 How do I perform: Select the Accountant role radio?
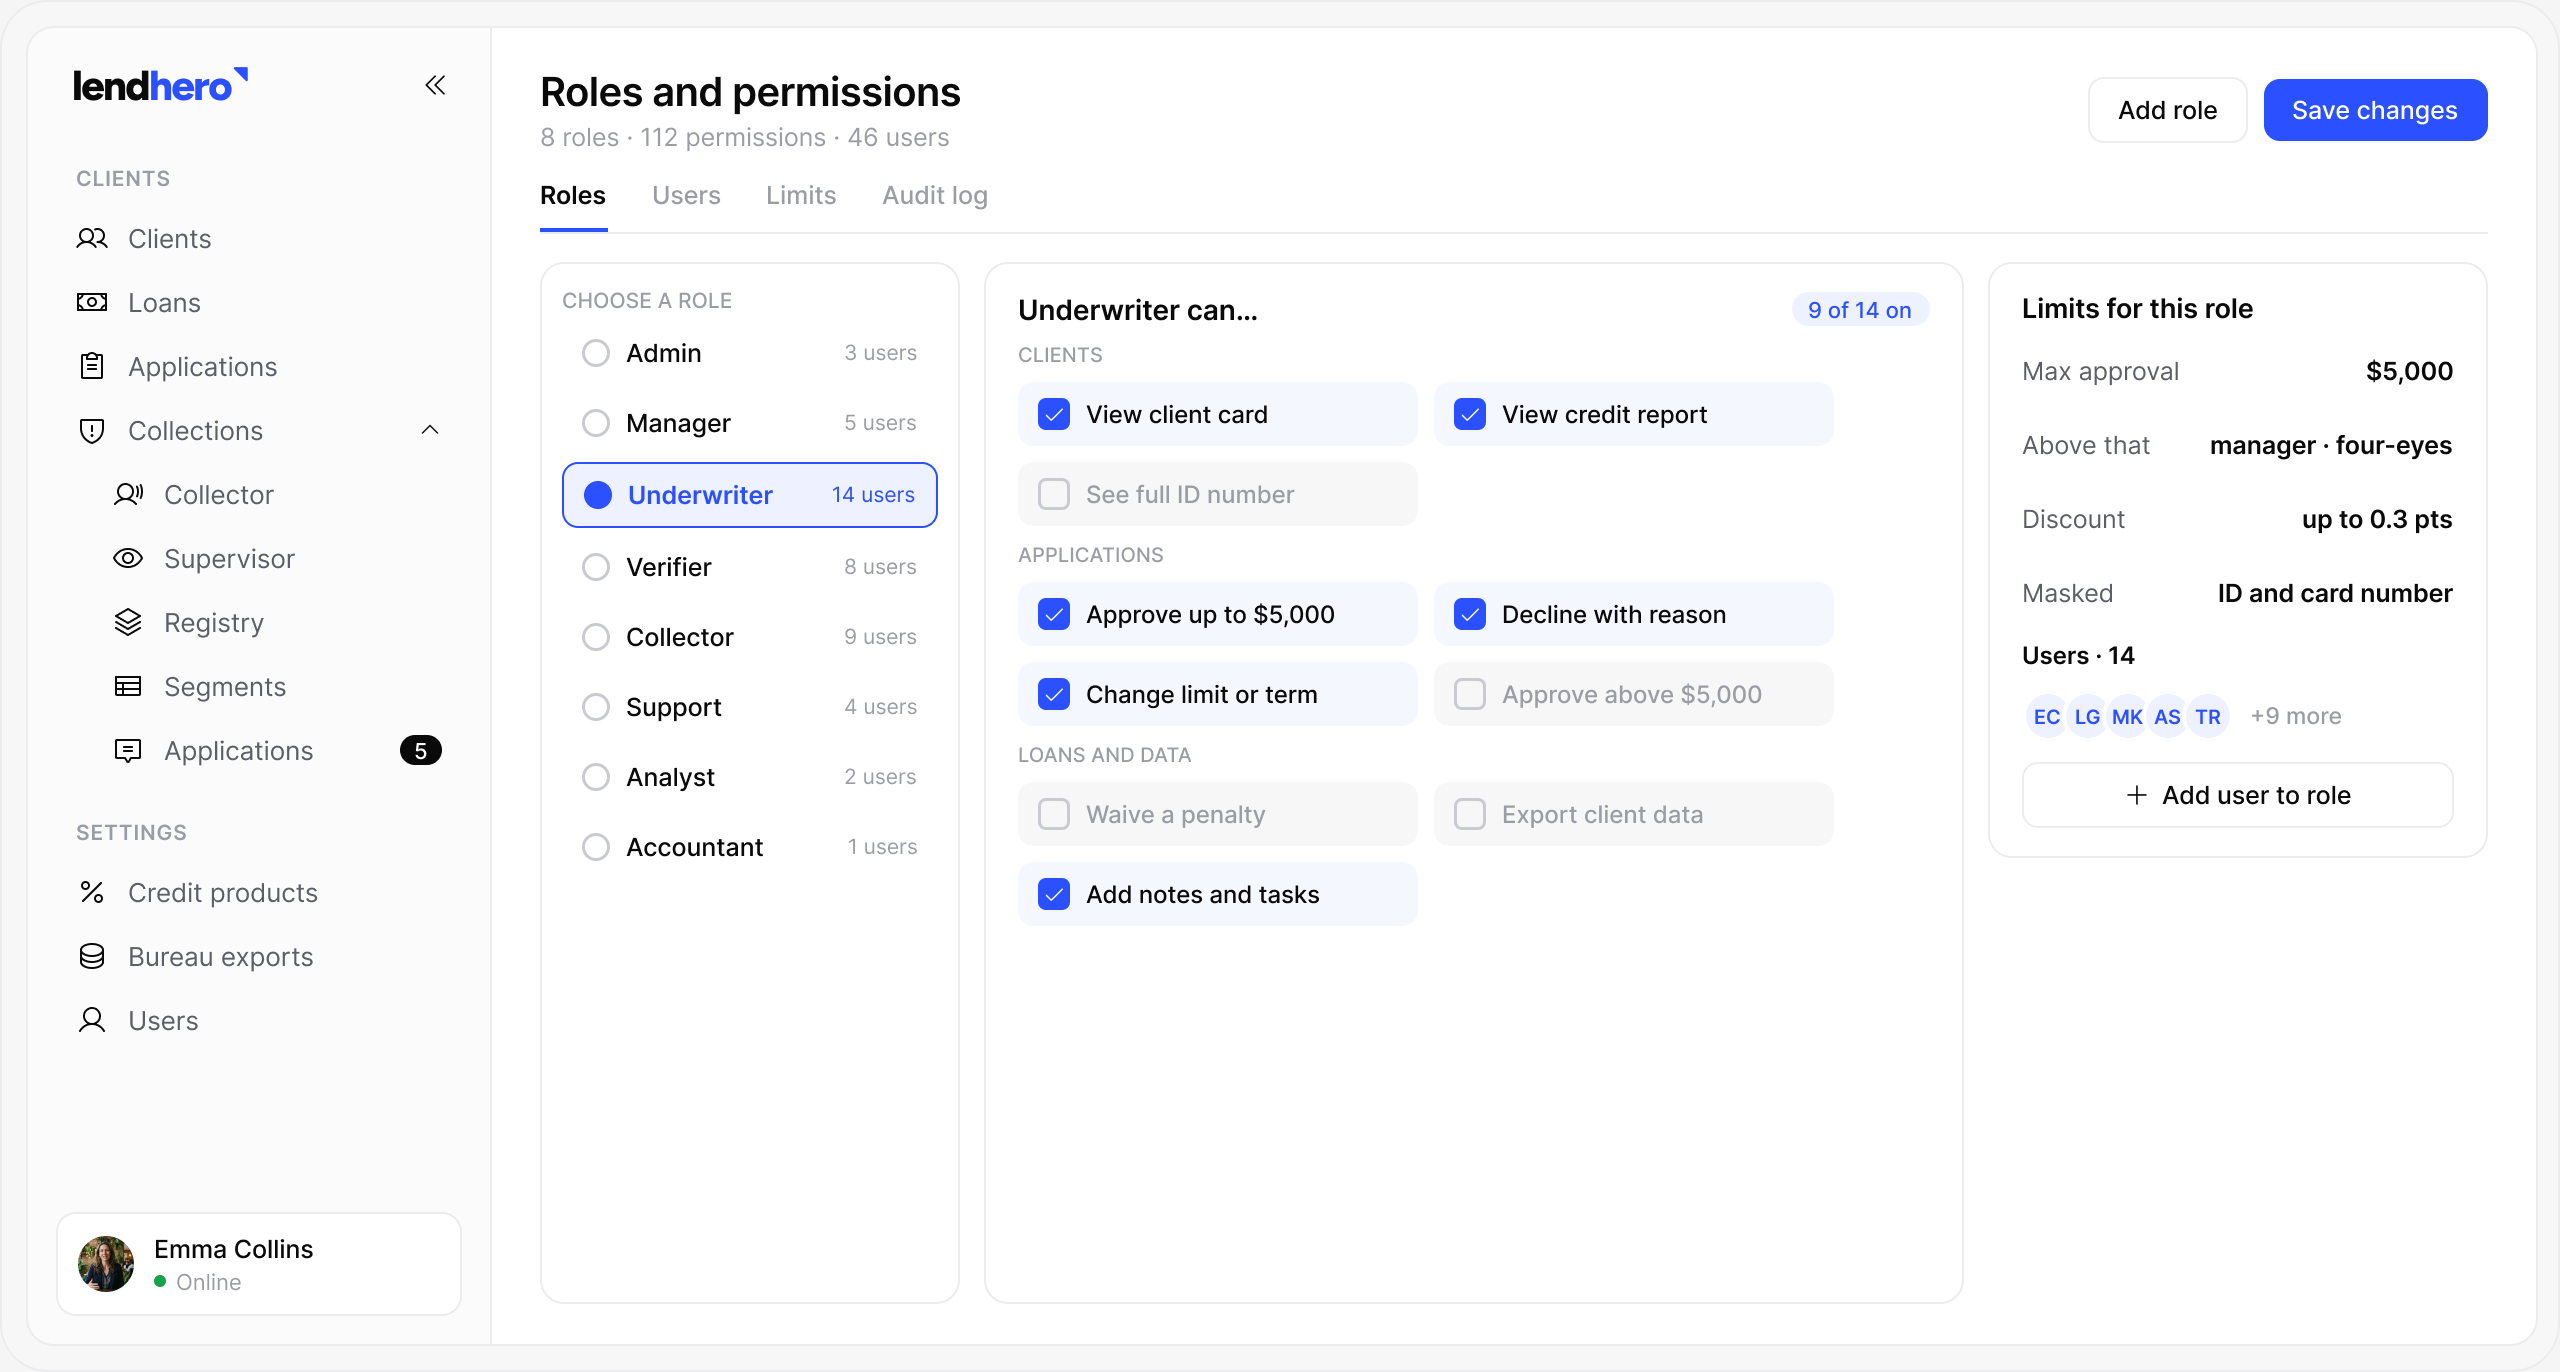pos(596,847)
